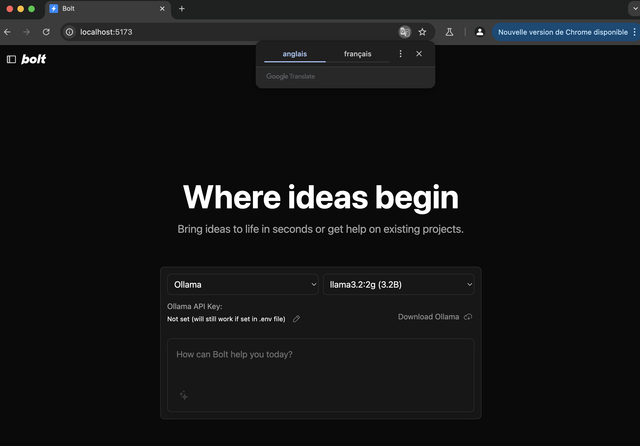Click the Not set API key status text
Image resolution: width=640 pixels, height=446 pixels.
pyautogui.click(x=226, y=319)
